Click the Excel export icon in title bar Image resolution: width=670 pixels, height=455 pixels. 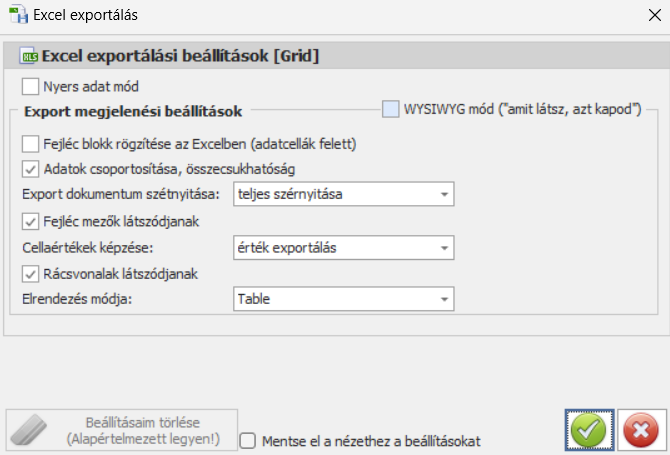click(x=17, y=15)
